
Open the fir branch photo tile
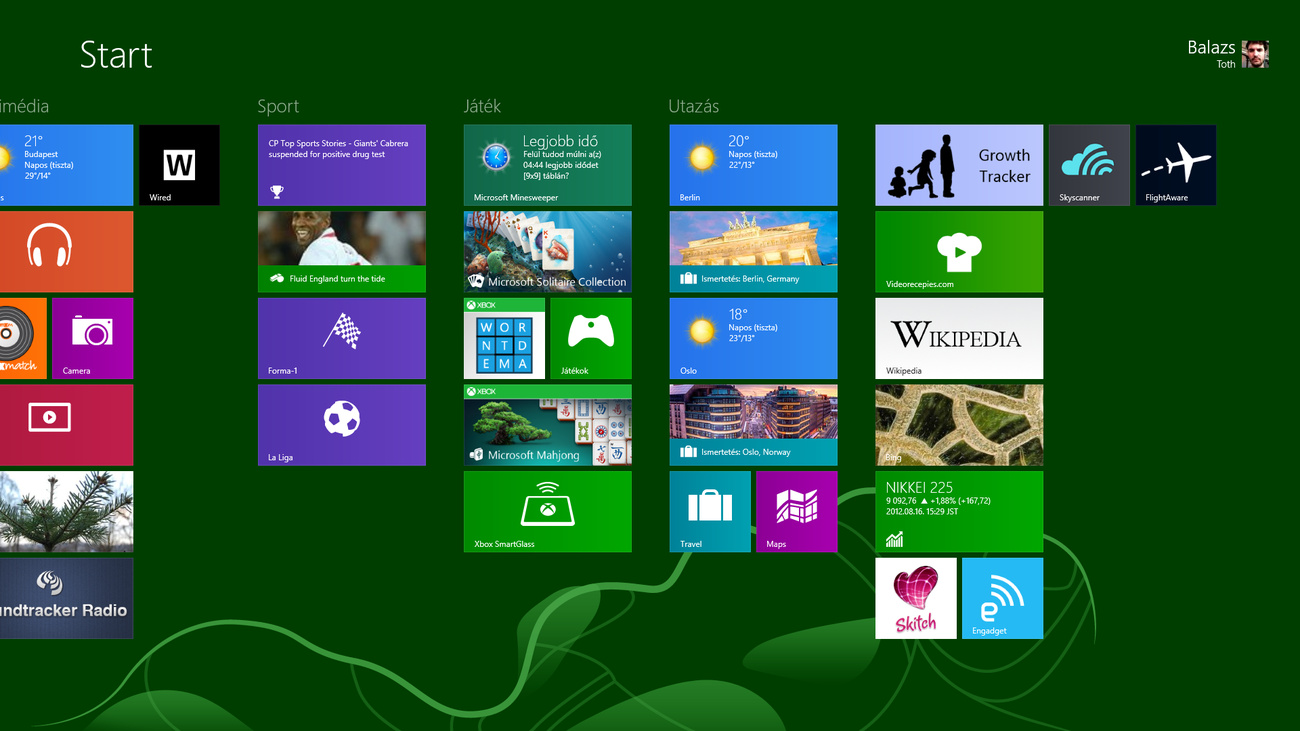point(66,511)
